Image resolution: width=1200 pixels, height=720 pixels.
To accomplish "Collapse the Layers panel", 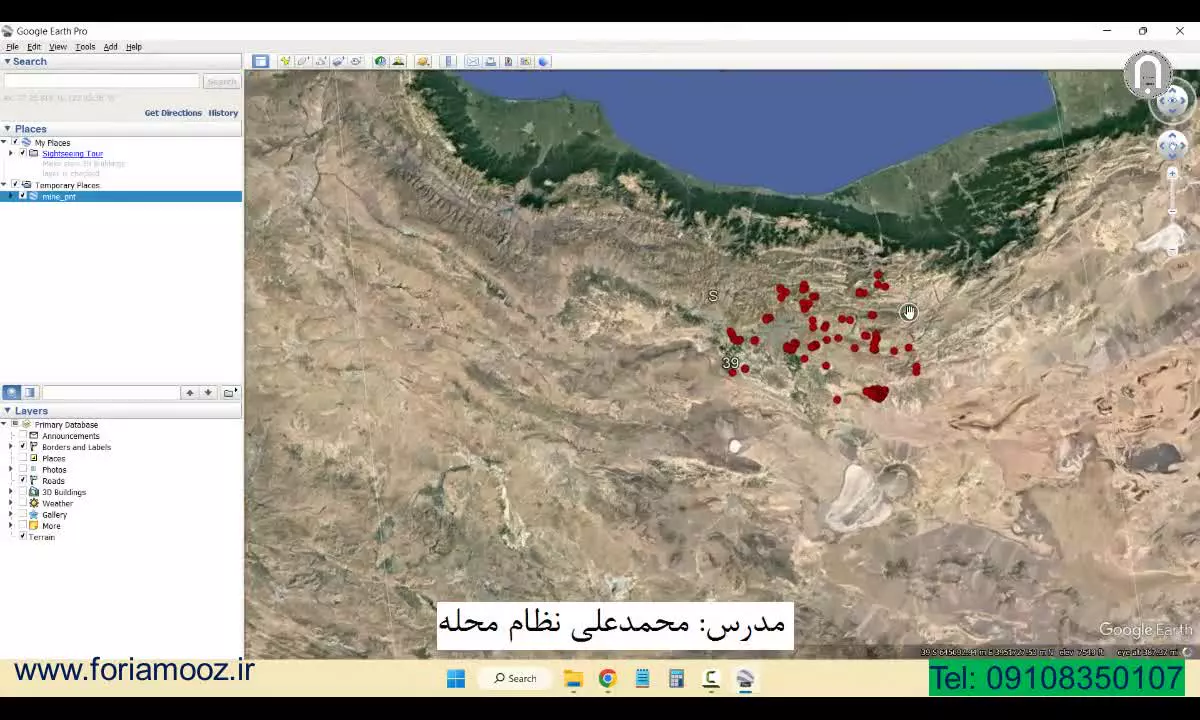I will click(x=8, y=410).
